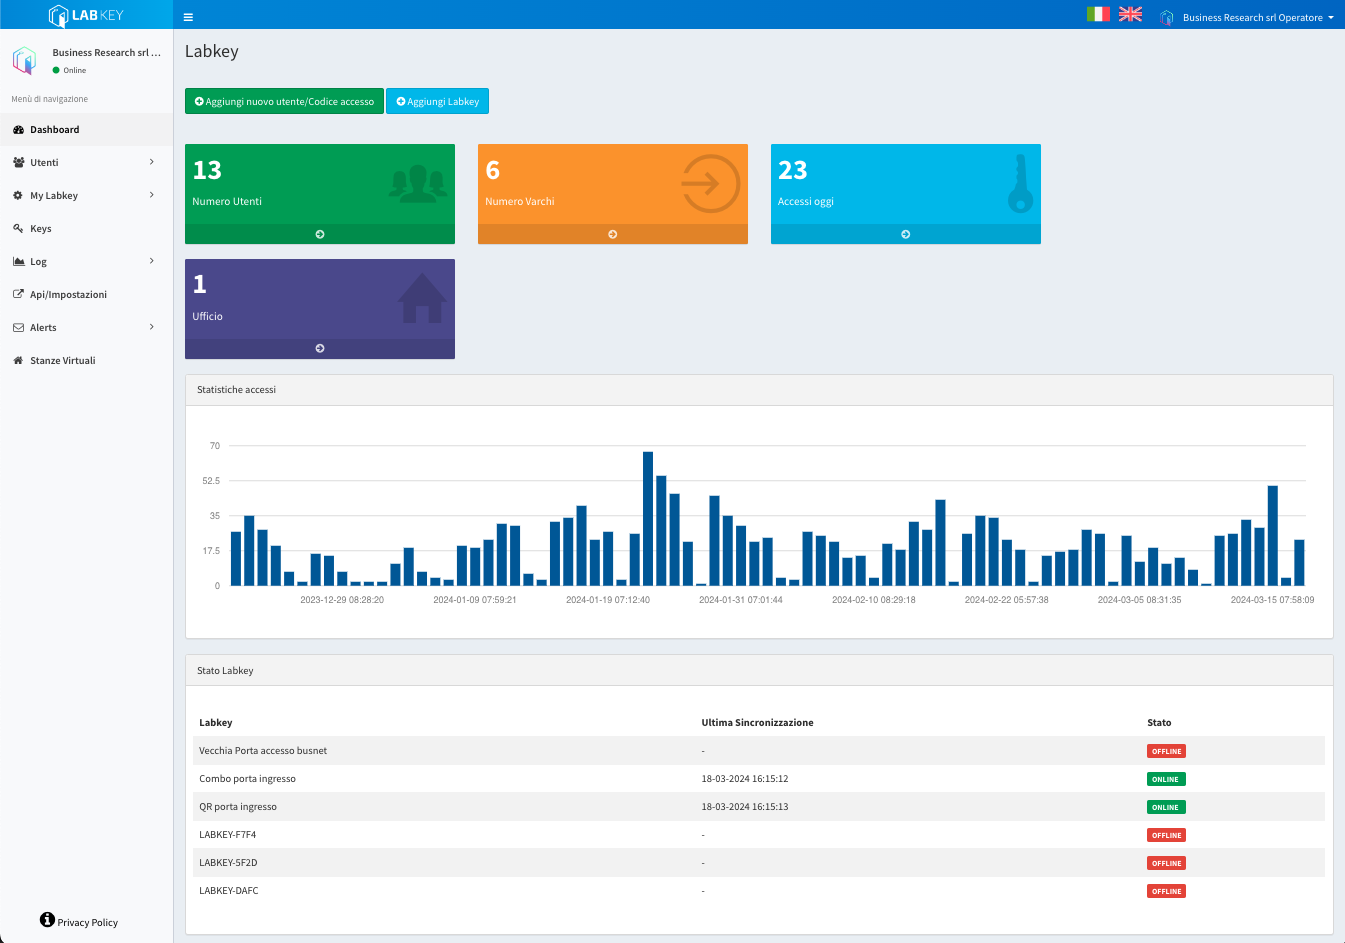
Task: Click OFFLINE badge for Vecchia Porta accesso busnet
Action: [x=1166, y=751]
